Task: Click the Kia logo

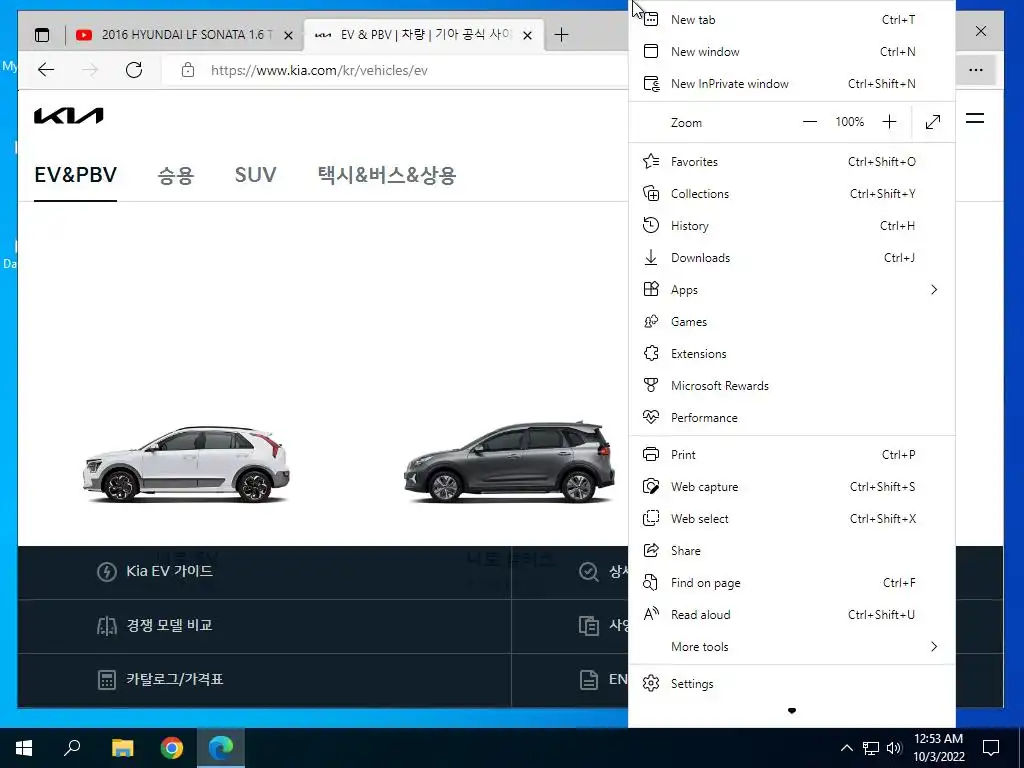Action: pyautogui.click(x=69, y=116)
